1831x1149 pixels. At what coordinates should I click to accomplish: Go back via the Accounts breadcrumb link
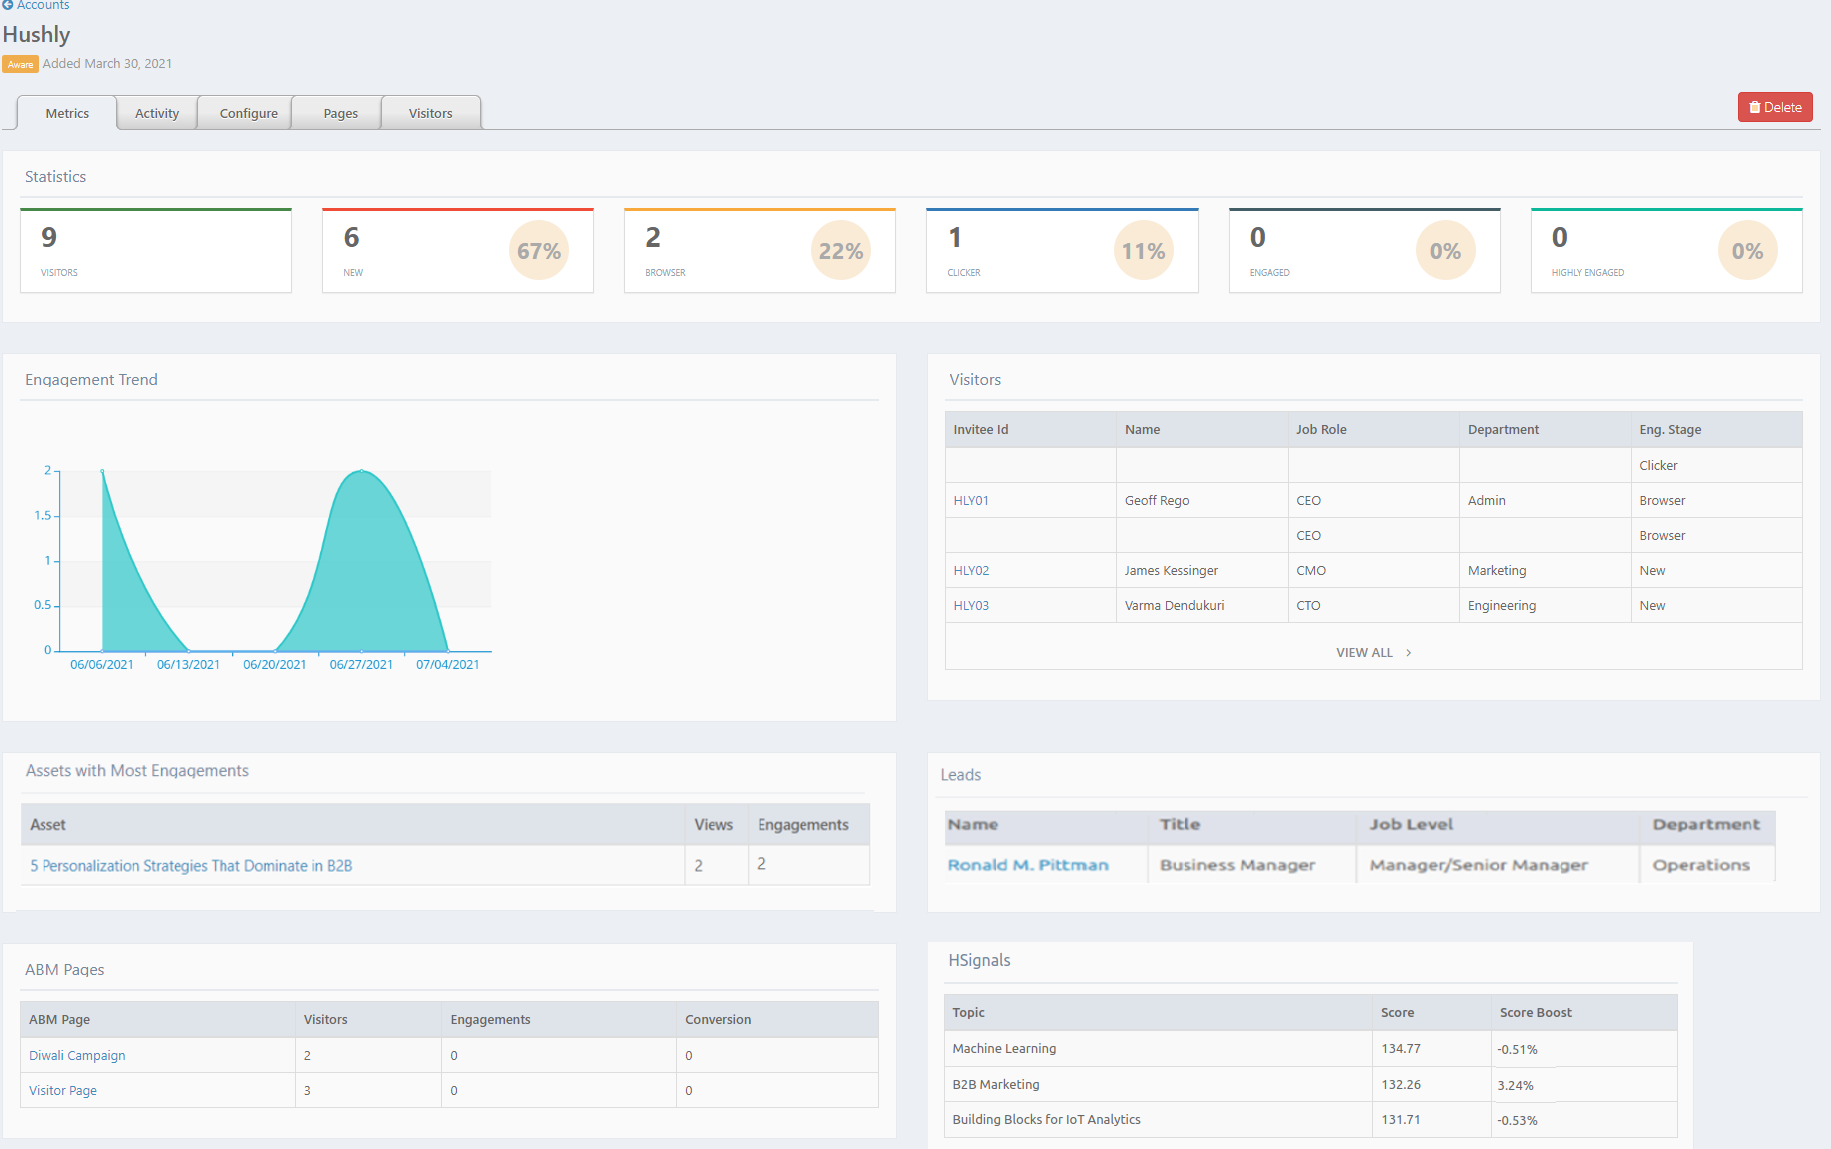pyautogui.click(x=43, y=5)
